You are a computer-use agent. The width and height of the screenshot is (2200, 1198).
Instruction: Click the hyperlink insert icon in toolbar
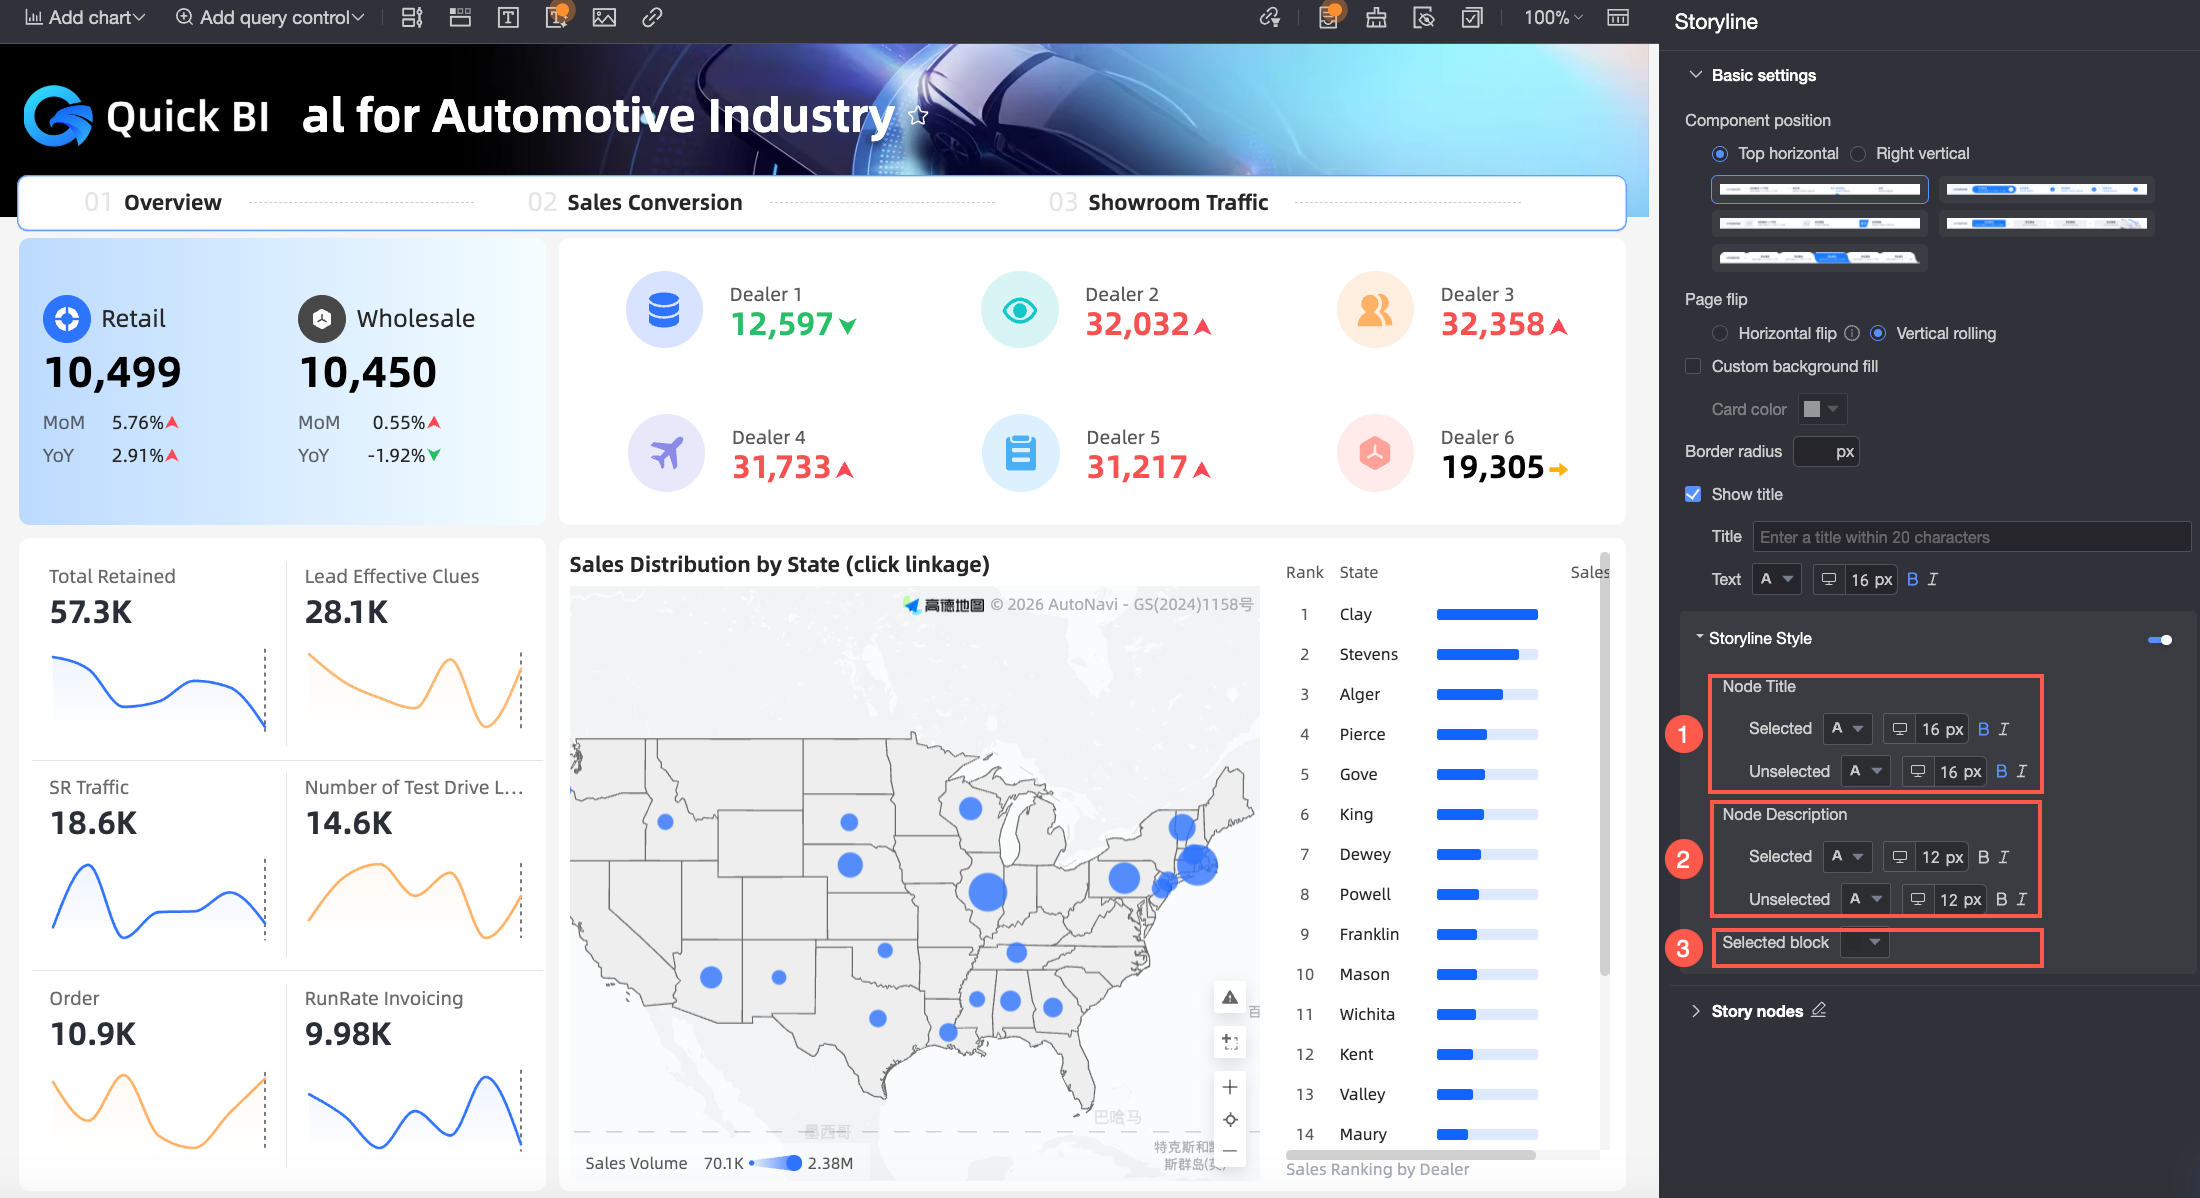click(x=652, y=17)
